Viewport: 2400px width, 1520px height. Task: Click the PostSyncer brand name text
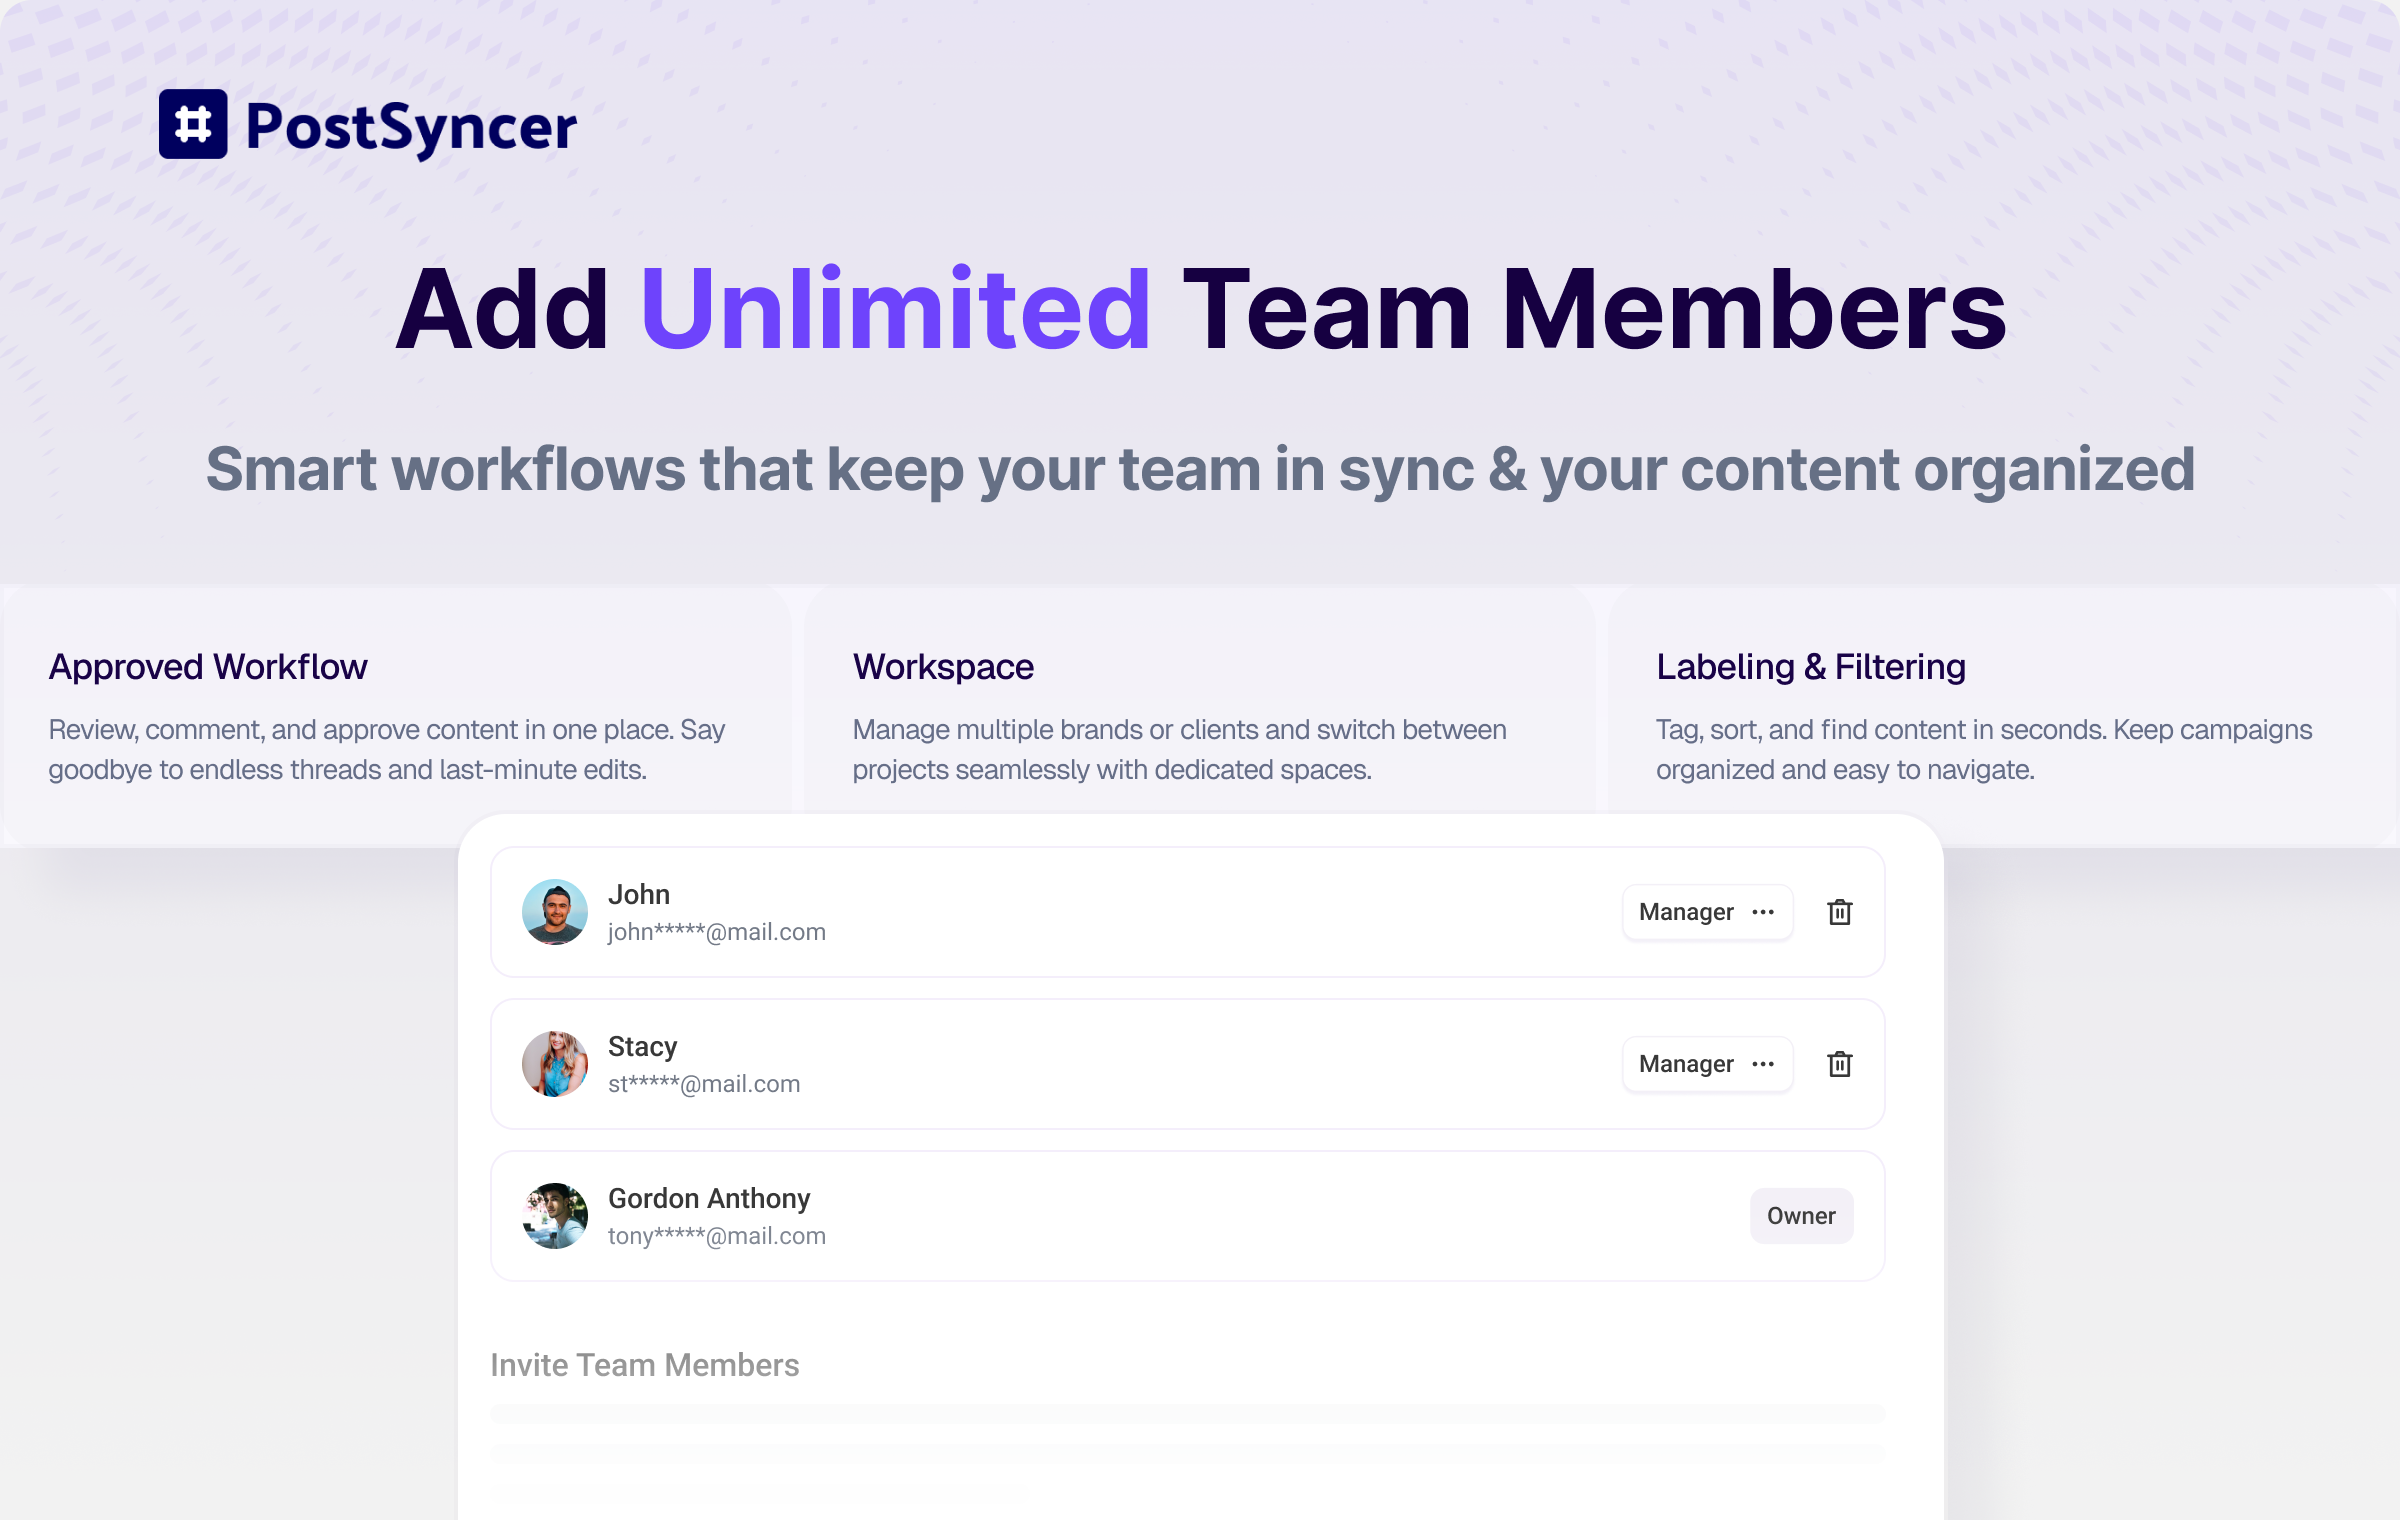411,128
